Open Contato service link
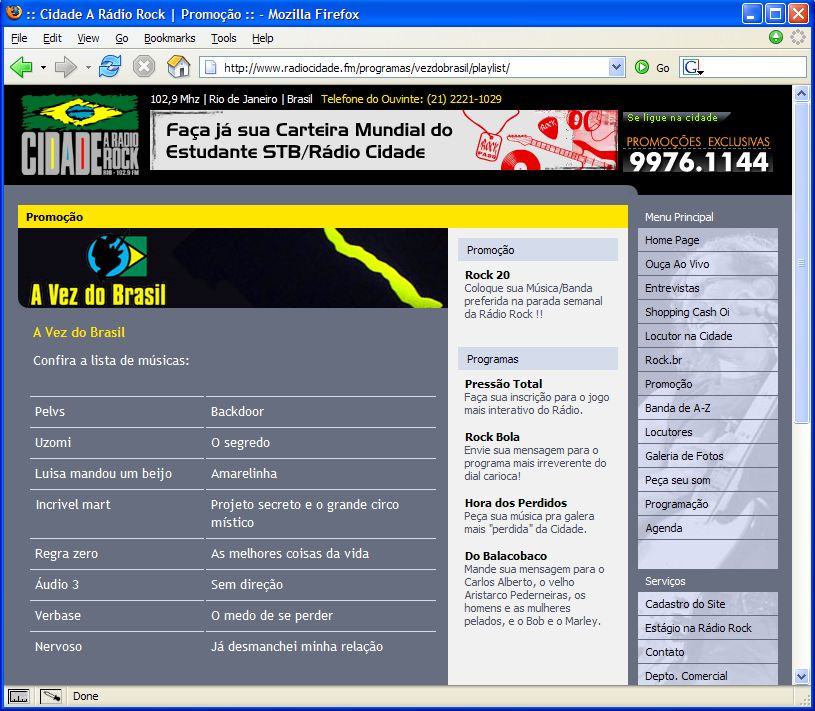 (707, 652)
